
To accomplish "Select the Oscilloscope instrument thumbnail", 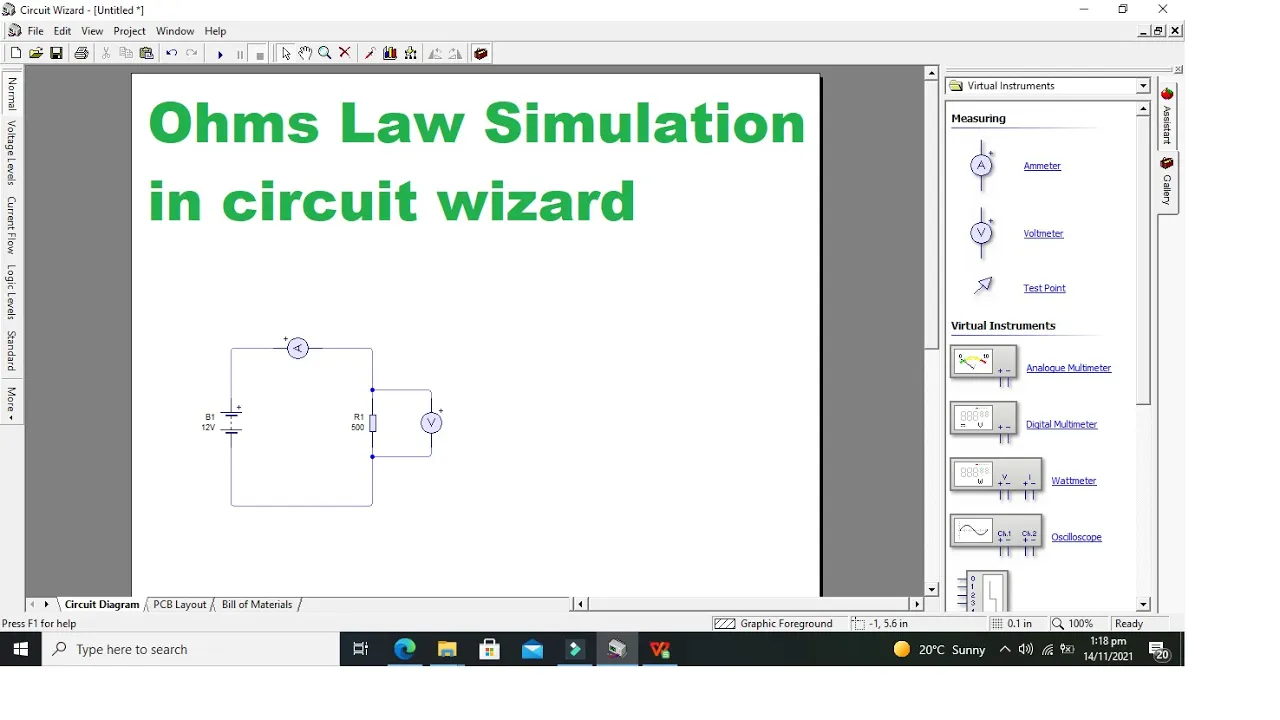I will [x=996, y=535].
